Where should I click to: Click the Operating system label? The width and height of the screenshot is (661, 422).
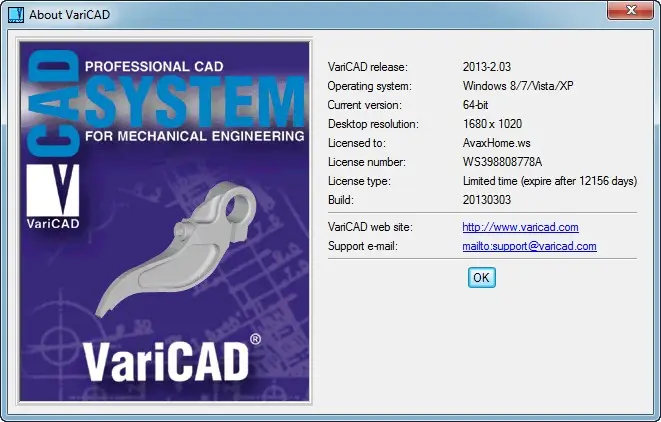(x=369, y=86)
